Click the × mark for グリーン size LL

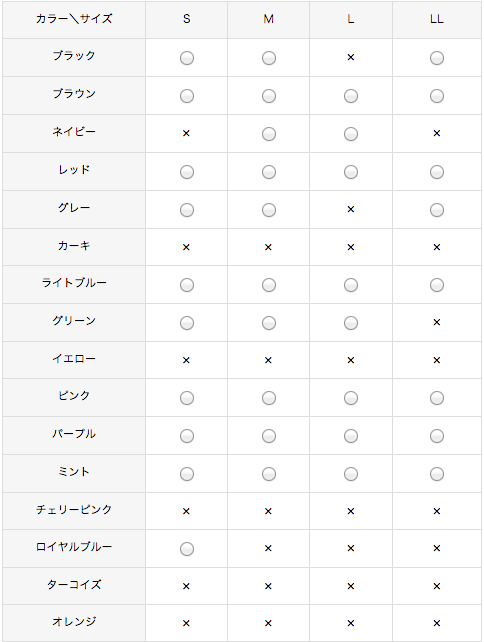click(437, 323)
